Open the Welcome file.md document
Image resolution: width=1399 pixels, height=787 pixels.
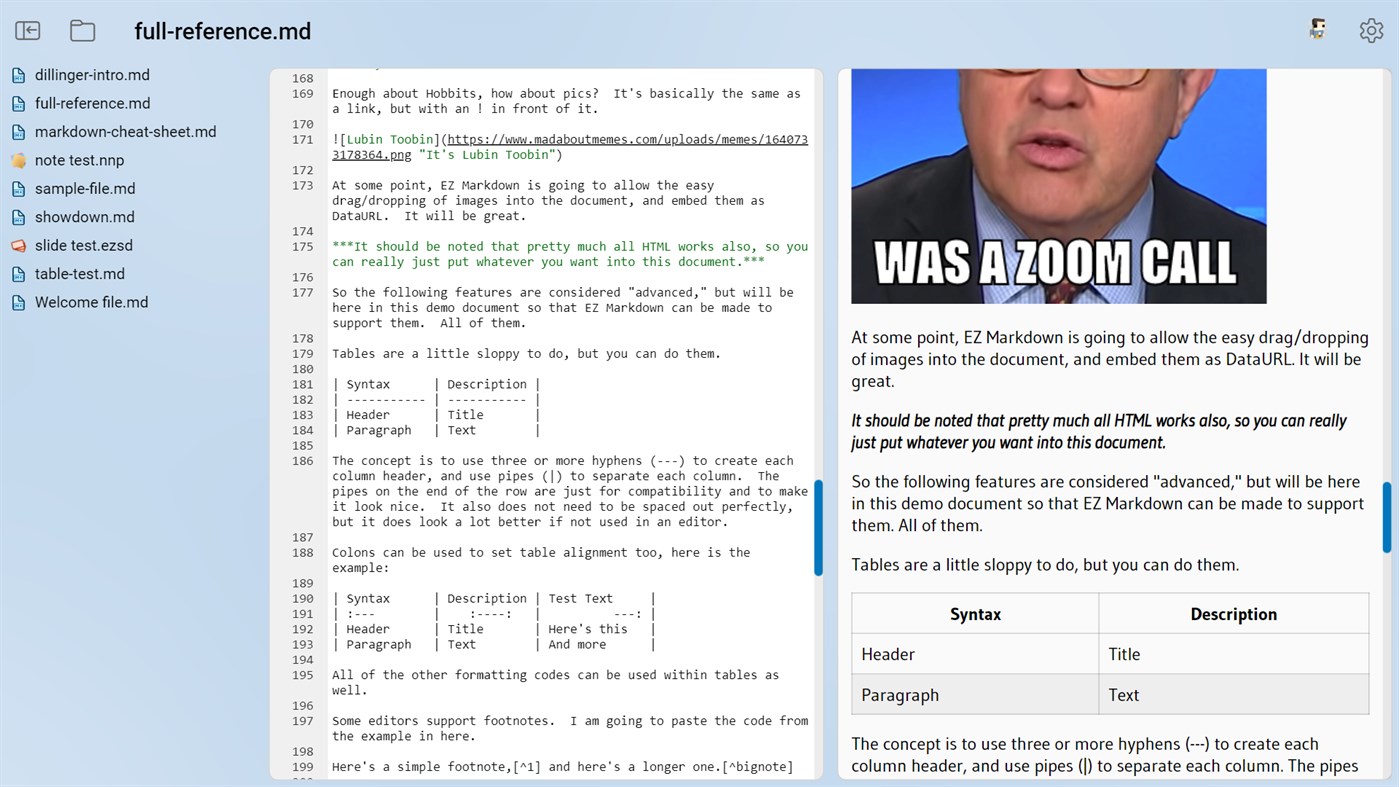89,301
